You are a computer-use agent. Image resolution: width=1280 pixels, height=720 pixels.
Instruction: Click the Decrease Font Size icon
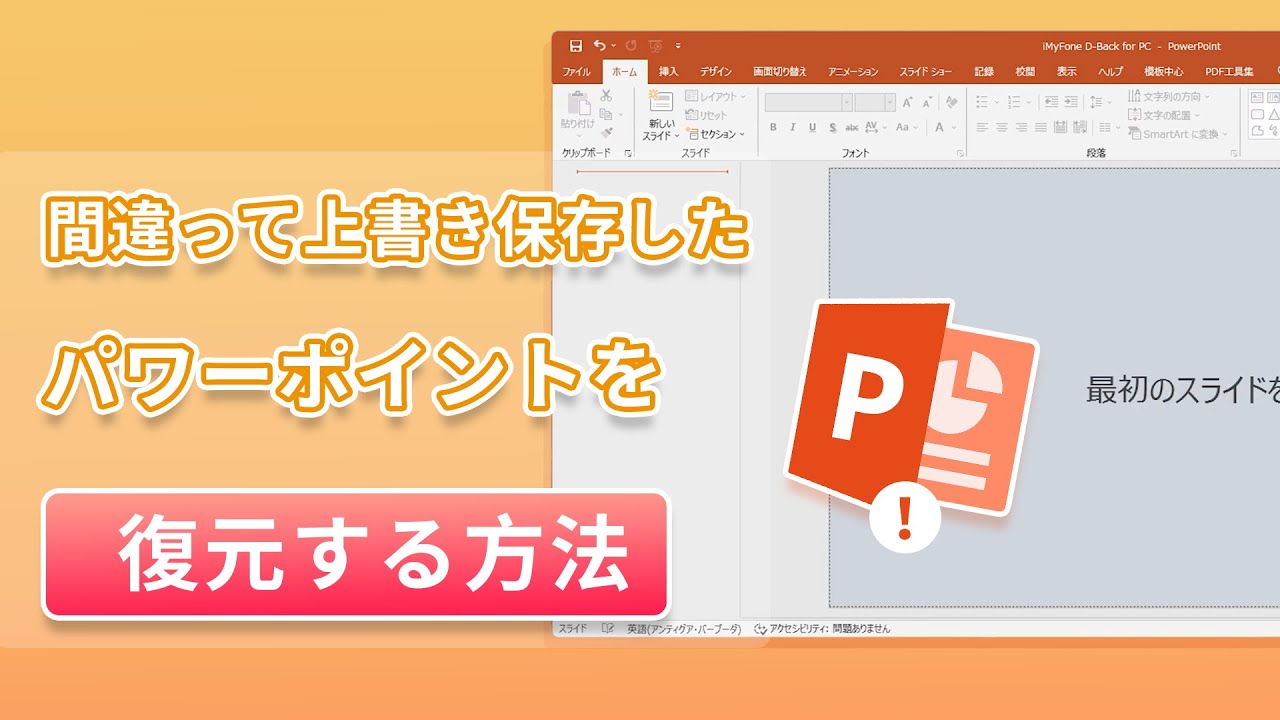(x=929, y=102)
